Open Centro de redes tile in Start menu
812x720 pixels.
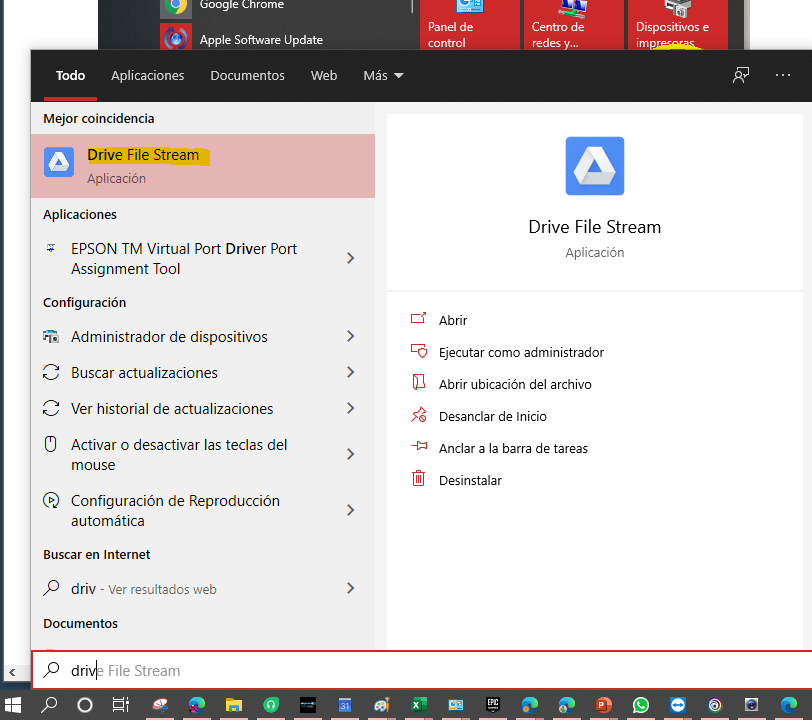coord(574,25)
